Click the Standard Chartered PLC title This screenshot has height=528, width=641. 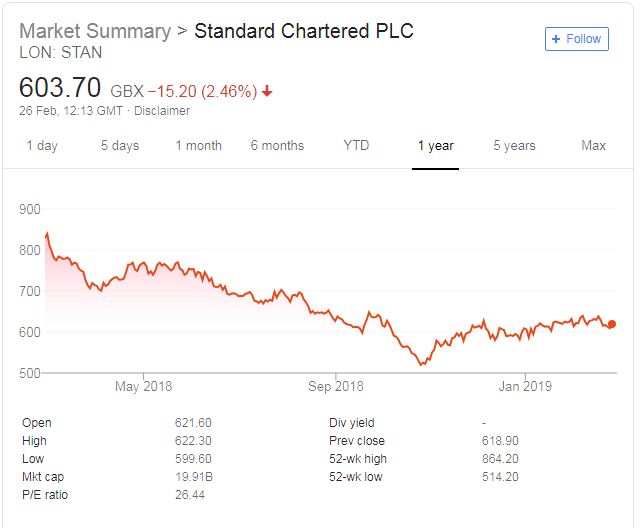304,31
